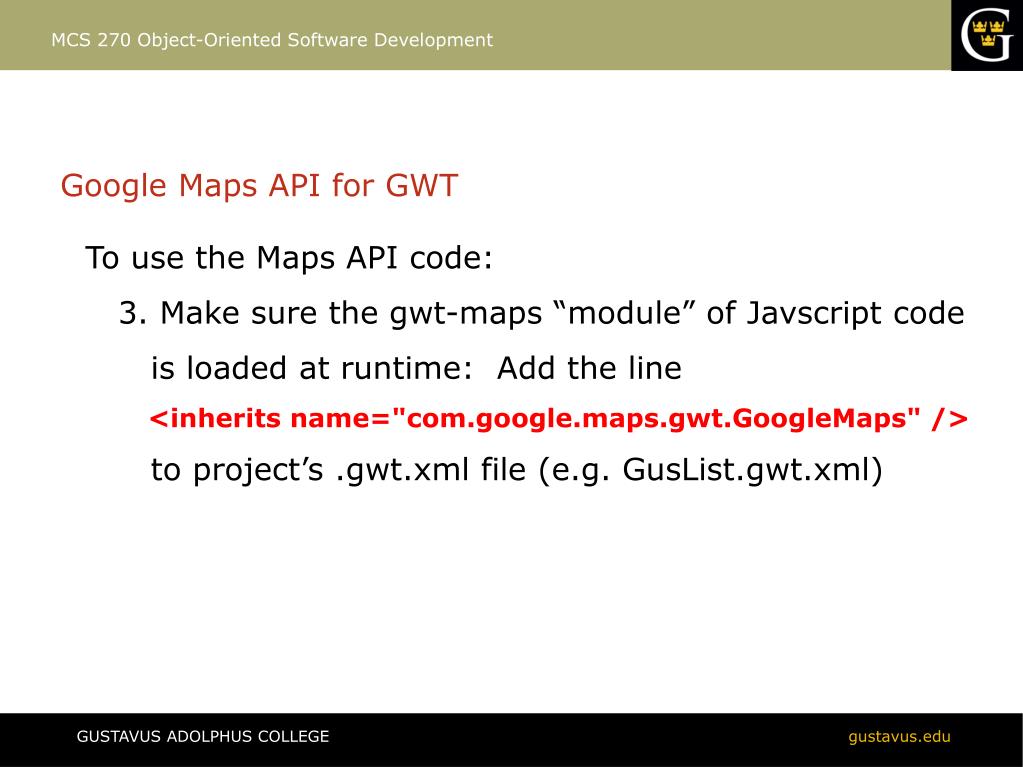This screenshot has height=767, width=1023.
Task: Click the text mentioning GusList.gwt.xml
Action: pos(517,470)
